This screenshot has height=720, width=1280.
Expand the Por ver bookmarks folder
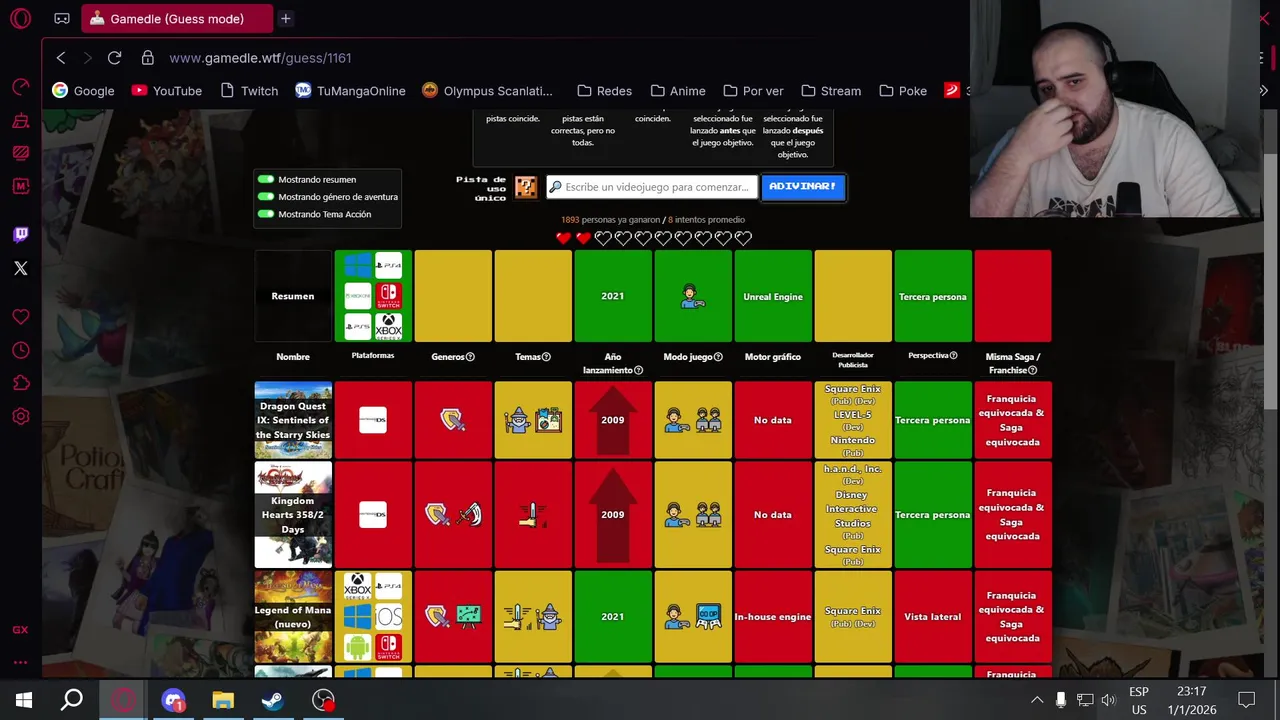(x=753, y=91)
